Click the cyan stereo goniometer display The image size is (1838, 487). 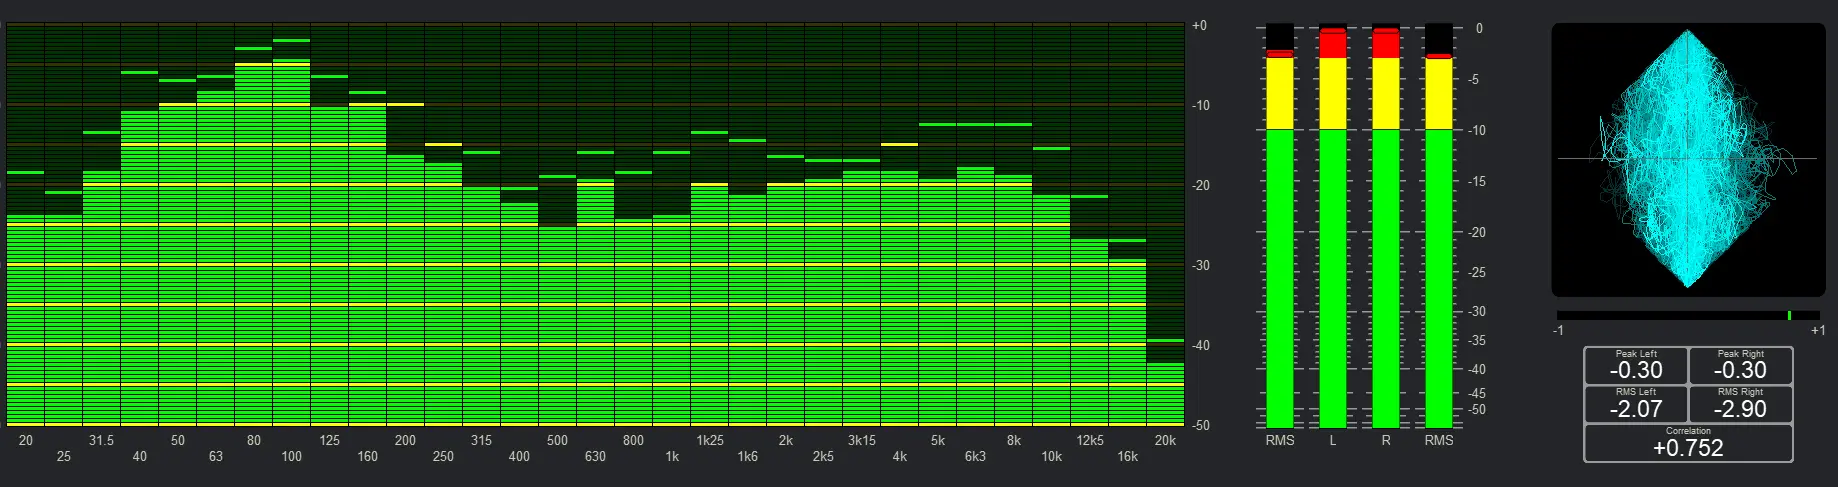point(1688,160)
